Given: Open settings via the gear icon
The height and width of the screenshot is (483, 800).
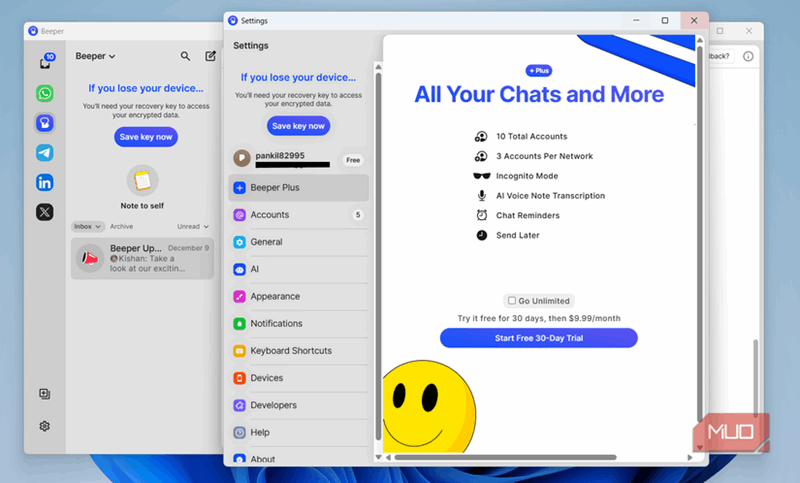Looking at the screenshot, I should coord(45,426).
